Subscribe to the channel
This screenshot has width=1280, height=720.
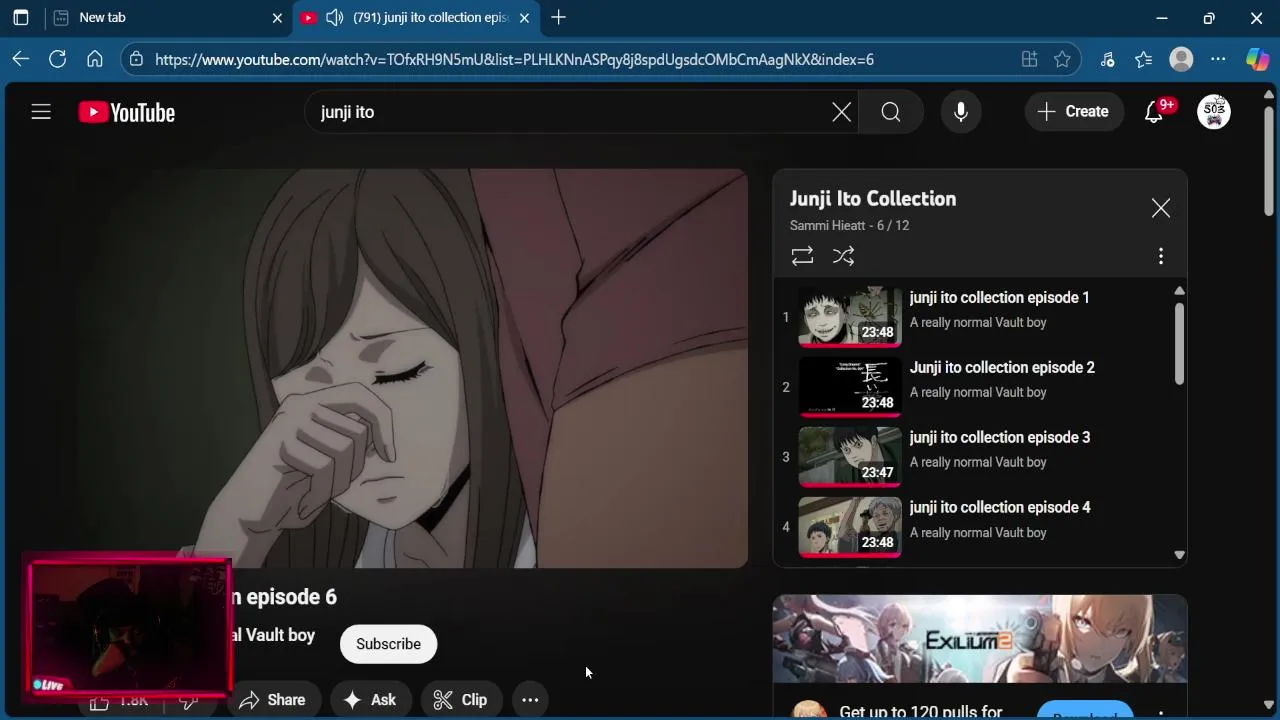388,644
